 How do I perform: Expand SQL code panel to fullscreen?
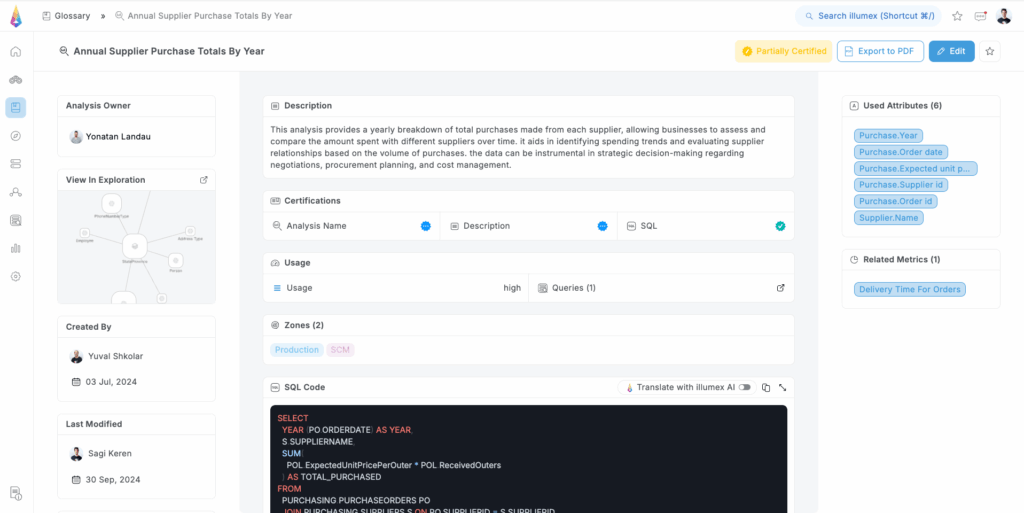(x=782, y=387)
